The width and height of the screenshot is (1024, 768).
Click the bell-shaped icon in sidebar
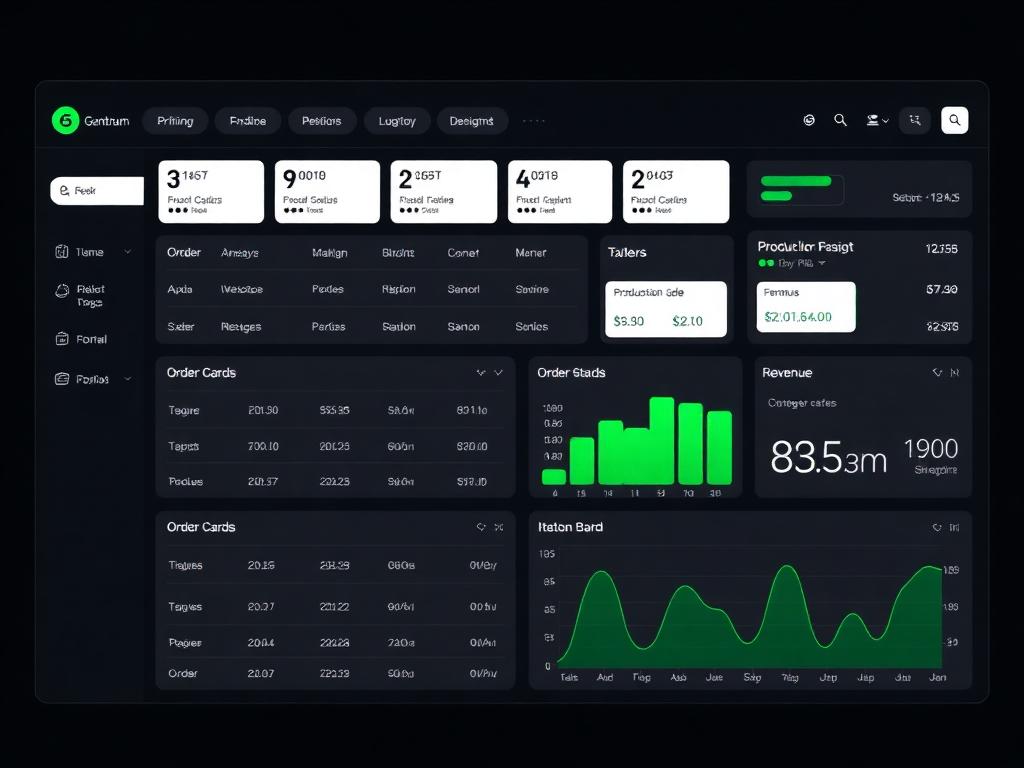click(61, 291)
